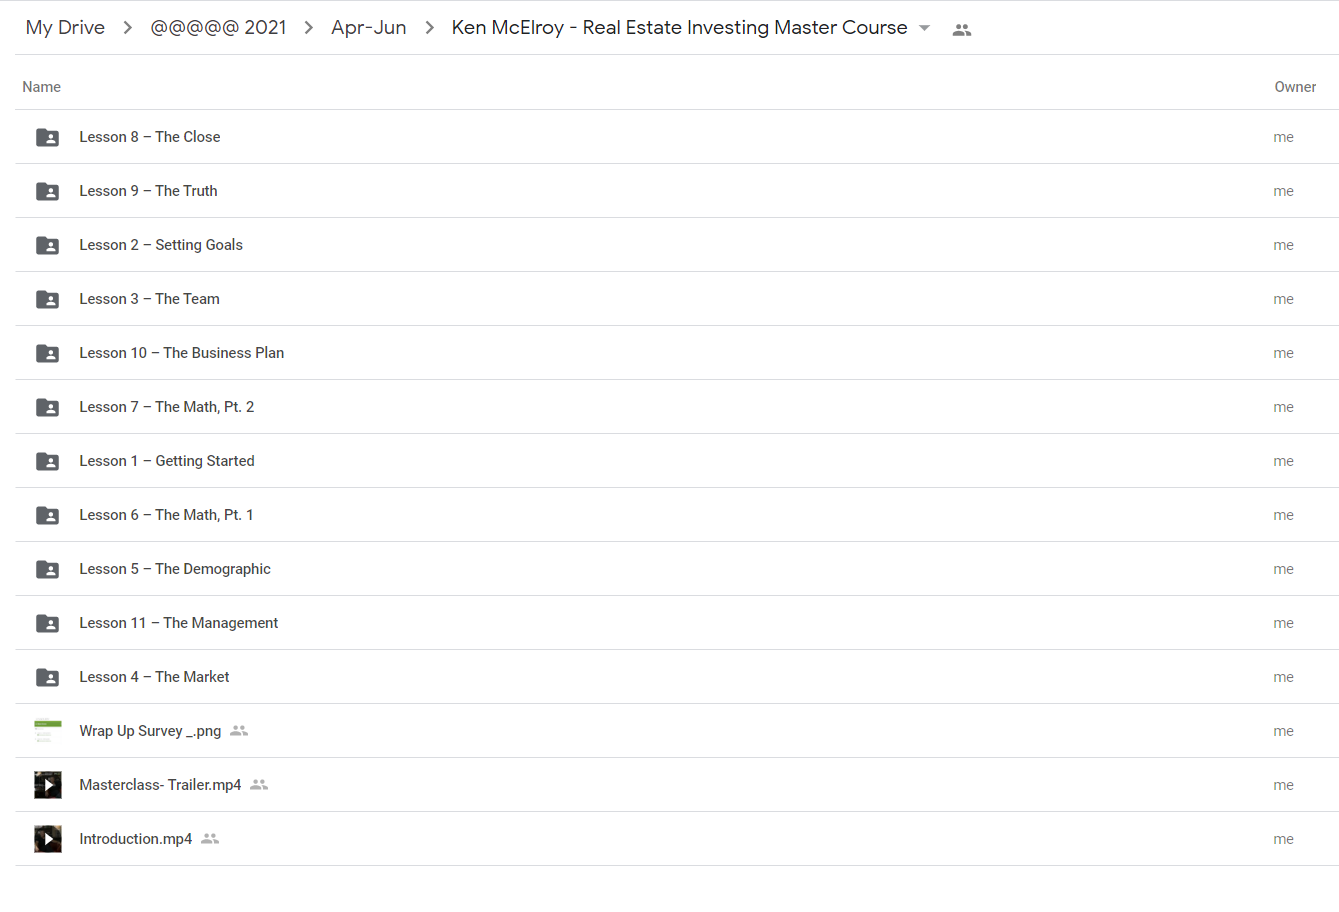The height and width of the screenshot is (912, 1339).
Task: Select Lesson 8 – The Close name
Action: pos(150,137)
